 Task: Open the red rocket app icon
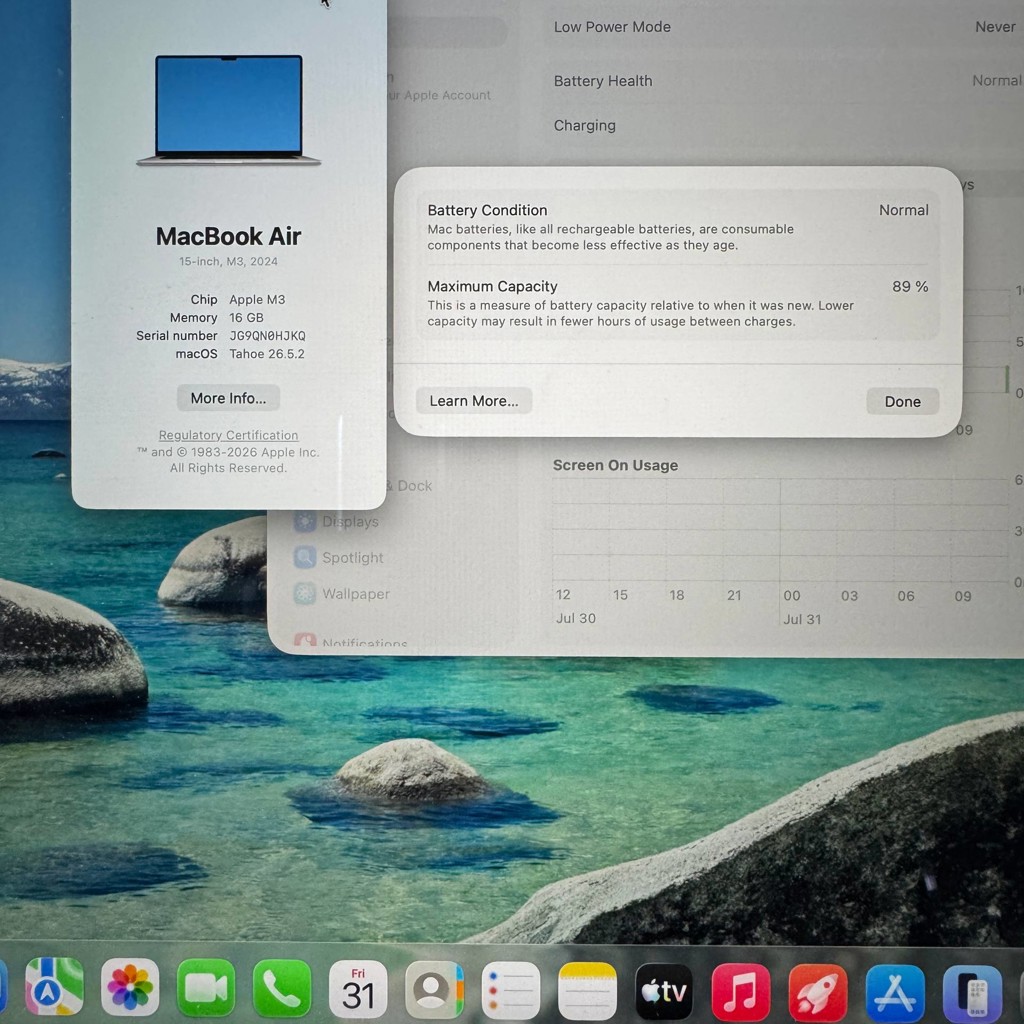pos(818,993)
